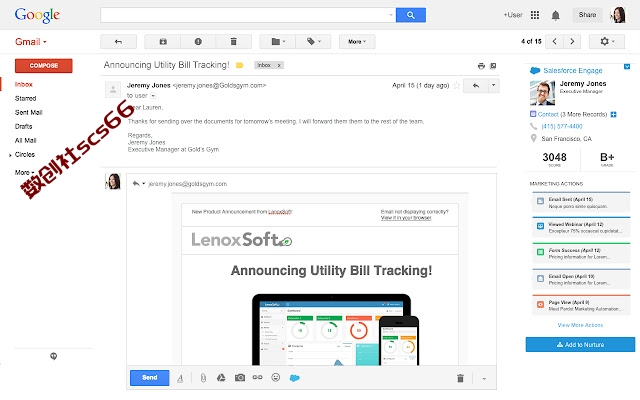This screenshot has width=640, height=400.
Task: Click the blue search magnifier button
Action: tap(411, 15)
